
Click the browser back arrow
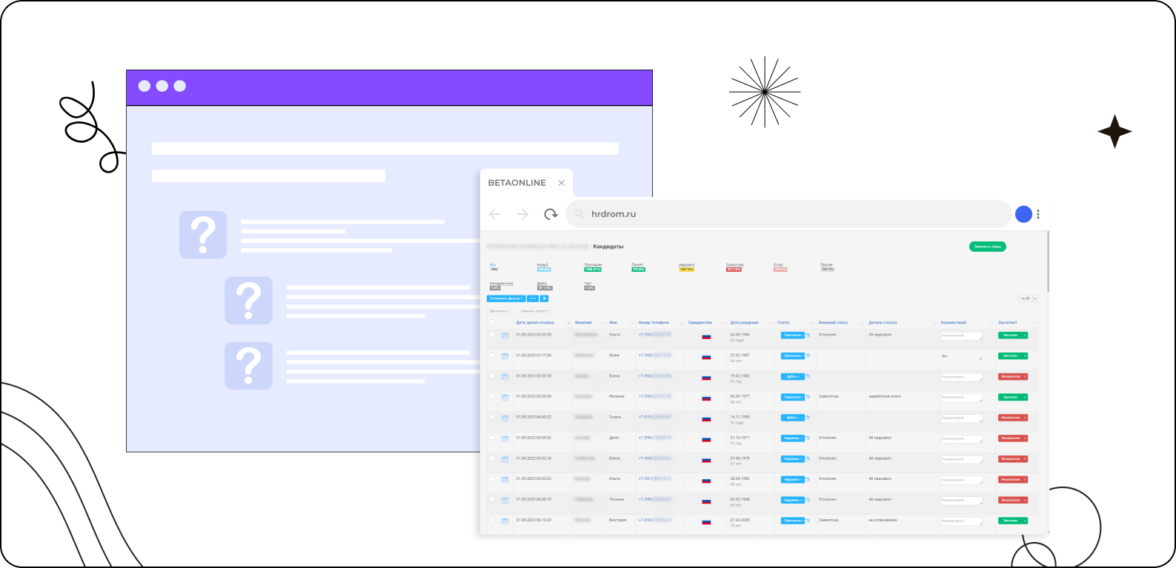click(494, 215)
